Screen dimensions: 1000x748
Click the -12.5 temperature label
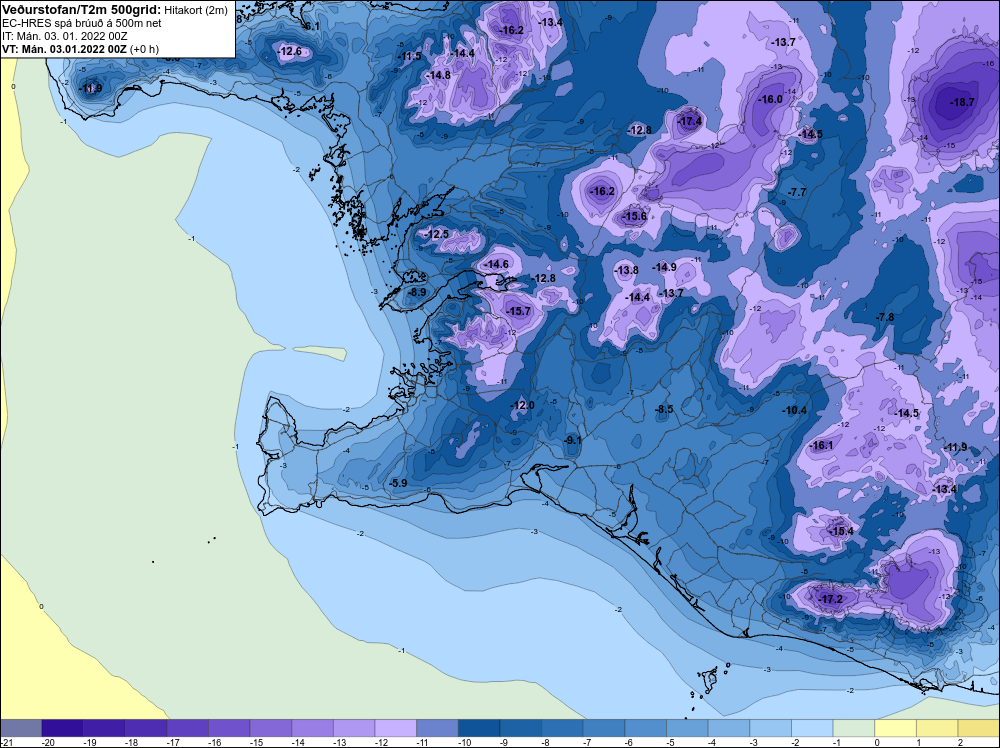[437, 234]
